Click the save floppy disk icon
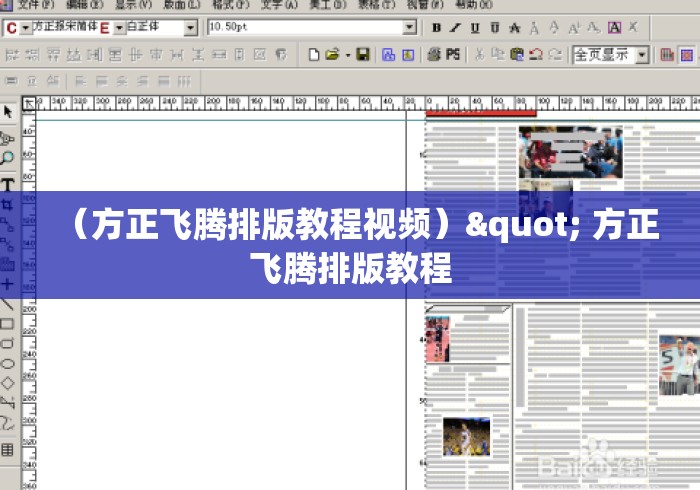 363,54
